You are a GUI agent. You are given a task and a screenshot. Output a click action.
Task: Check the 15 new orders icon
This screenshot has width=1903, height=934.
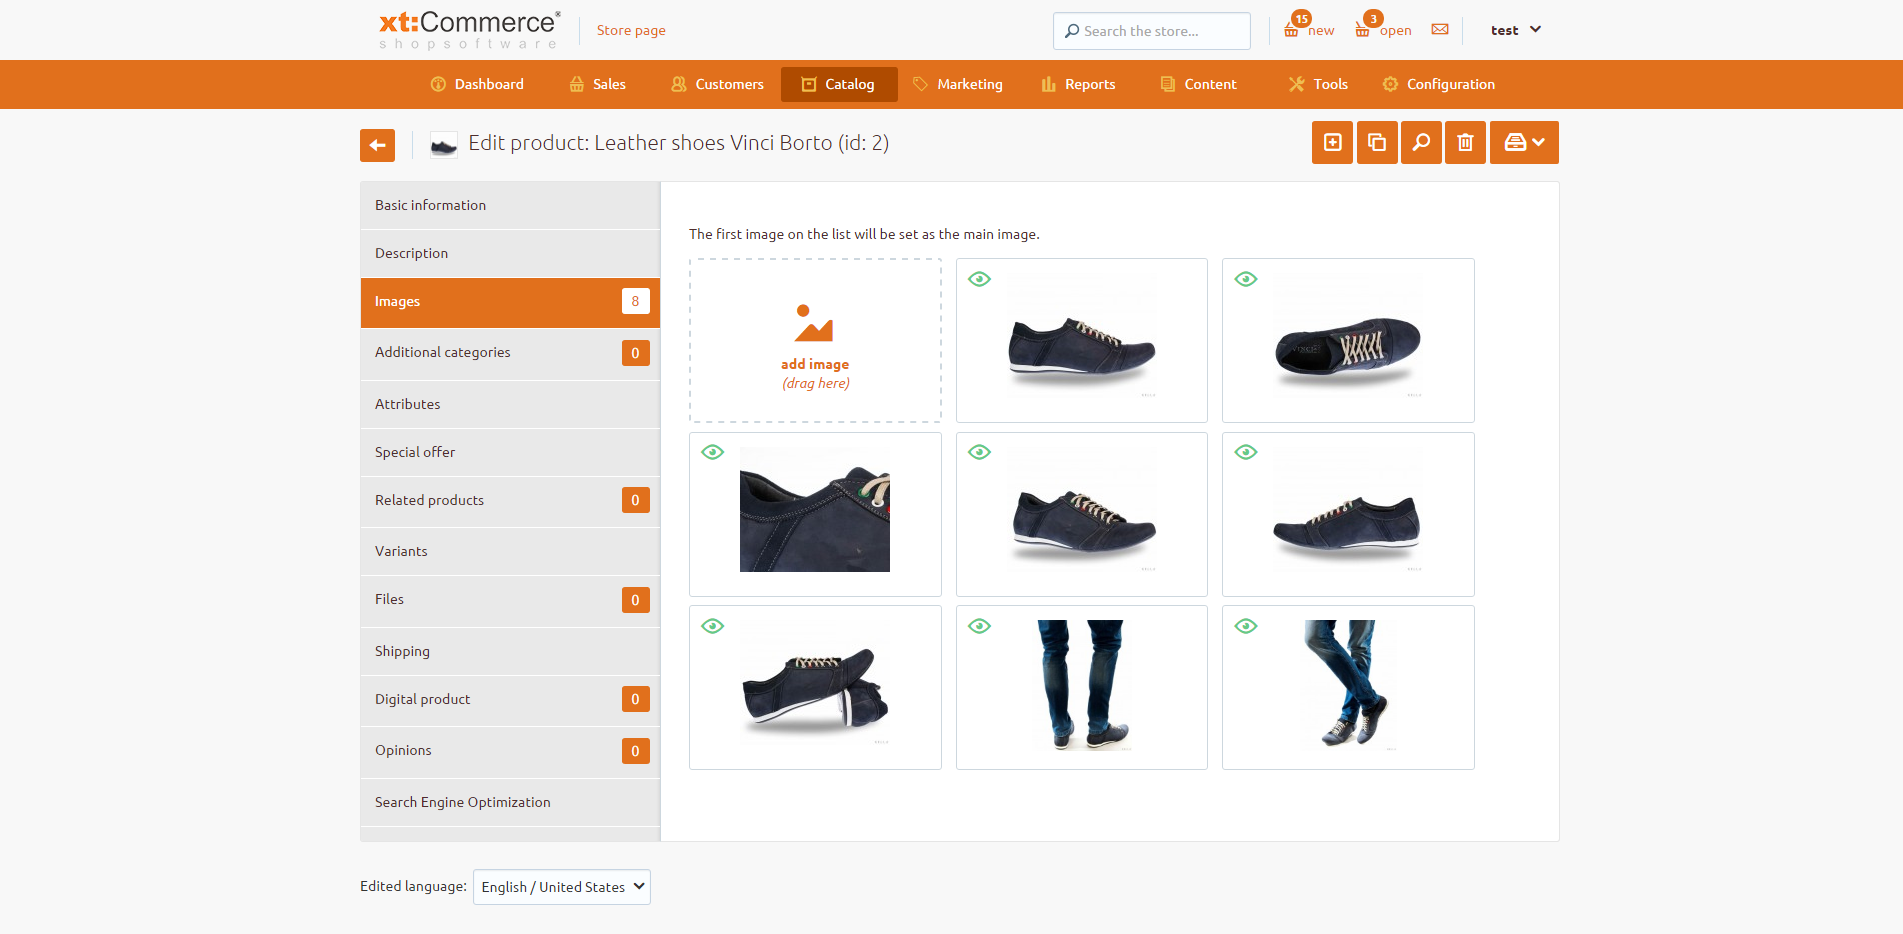tap(1295, 28)
